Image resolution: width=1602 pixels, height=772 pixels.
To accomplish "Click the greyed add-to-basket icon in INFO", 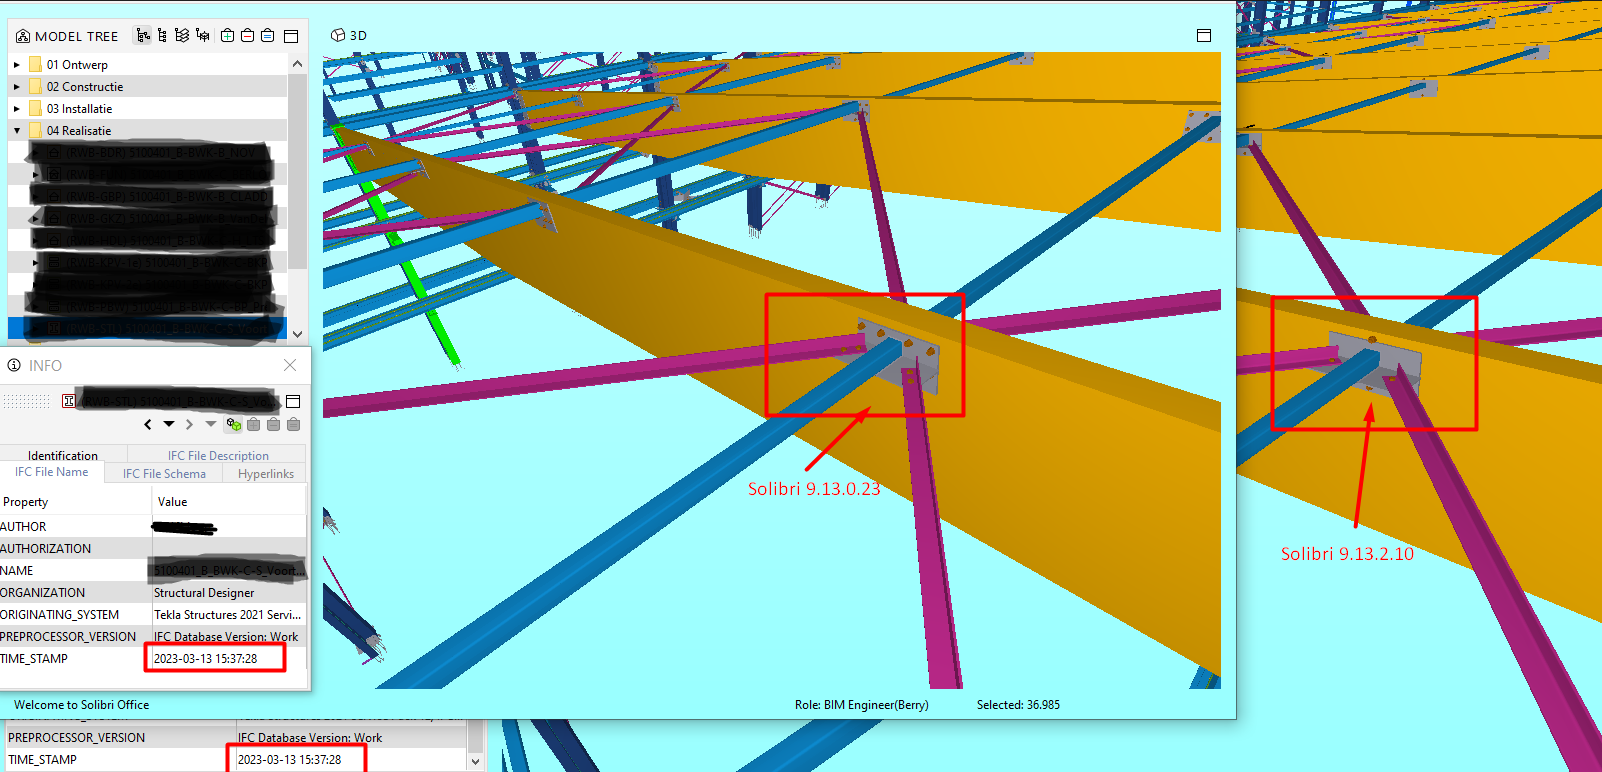I will (254, 424).
